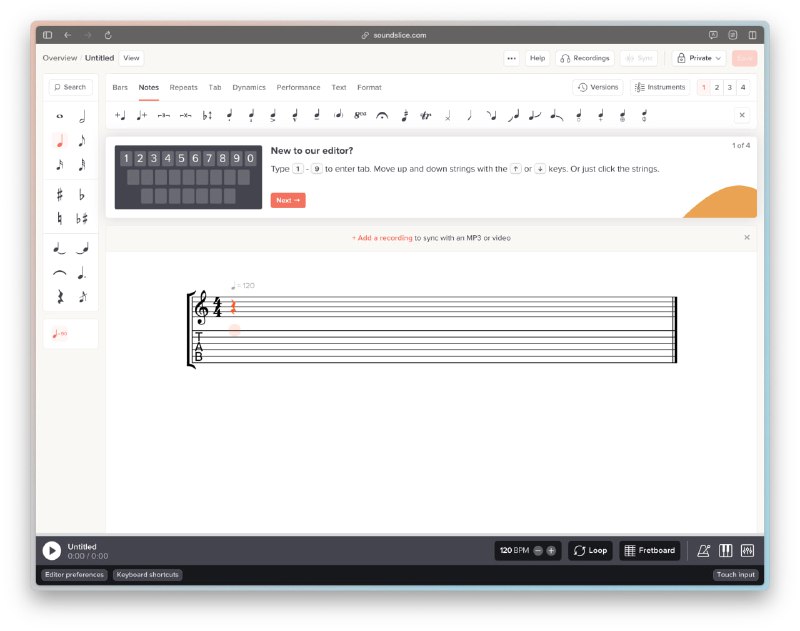Toggle the Loop playback mode
Viewport: 800px width, 631px height.
[590, 550]
